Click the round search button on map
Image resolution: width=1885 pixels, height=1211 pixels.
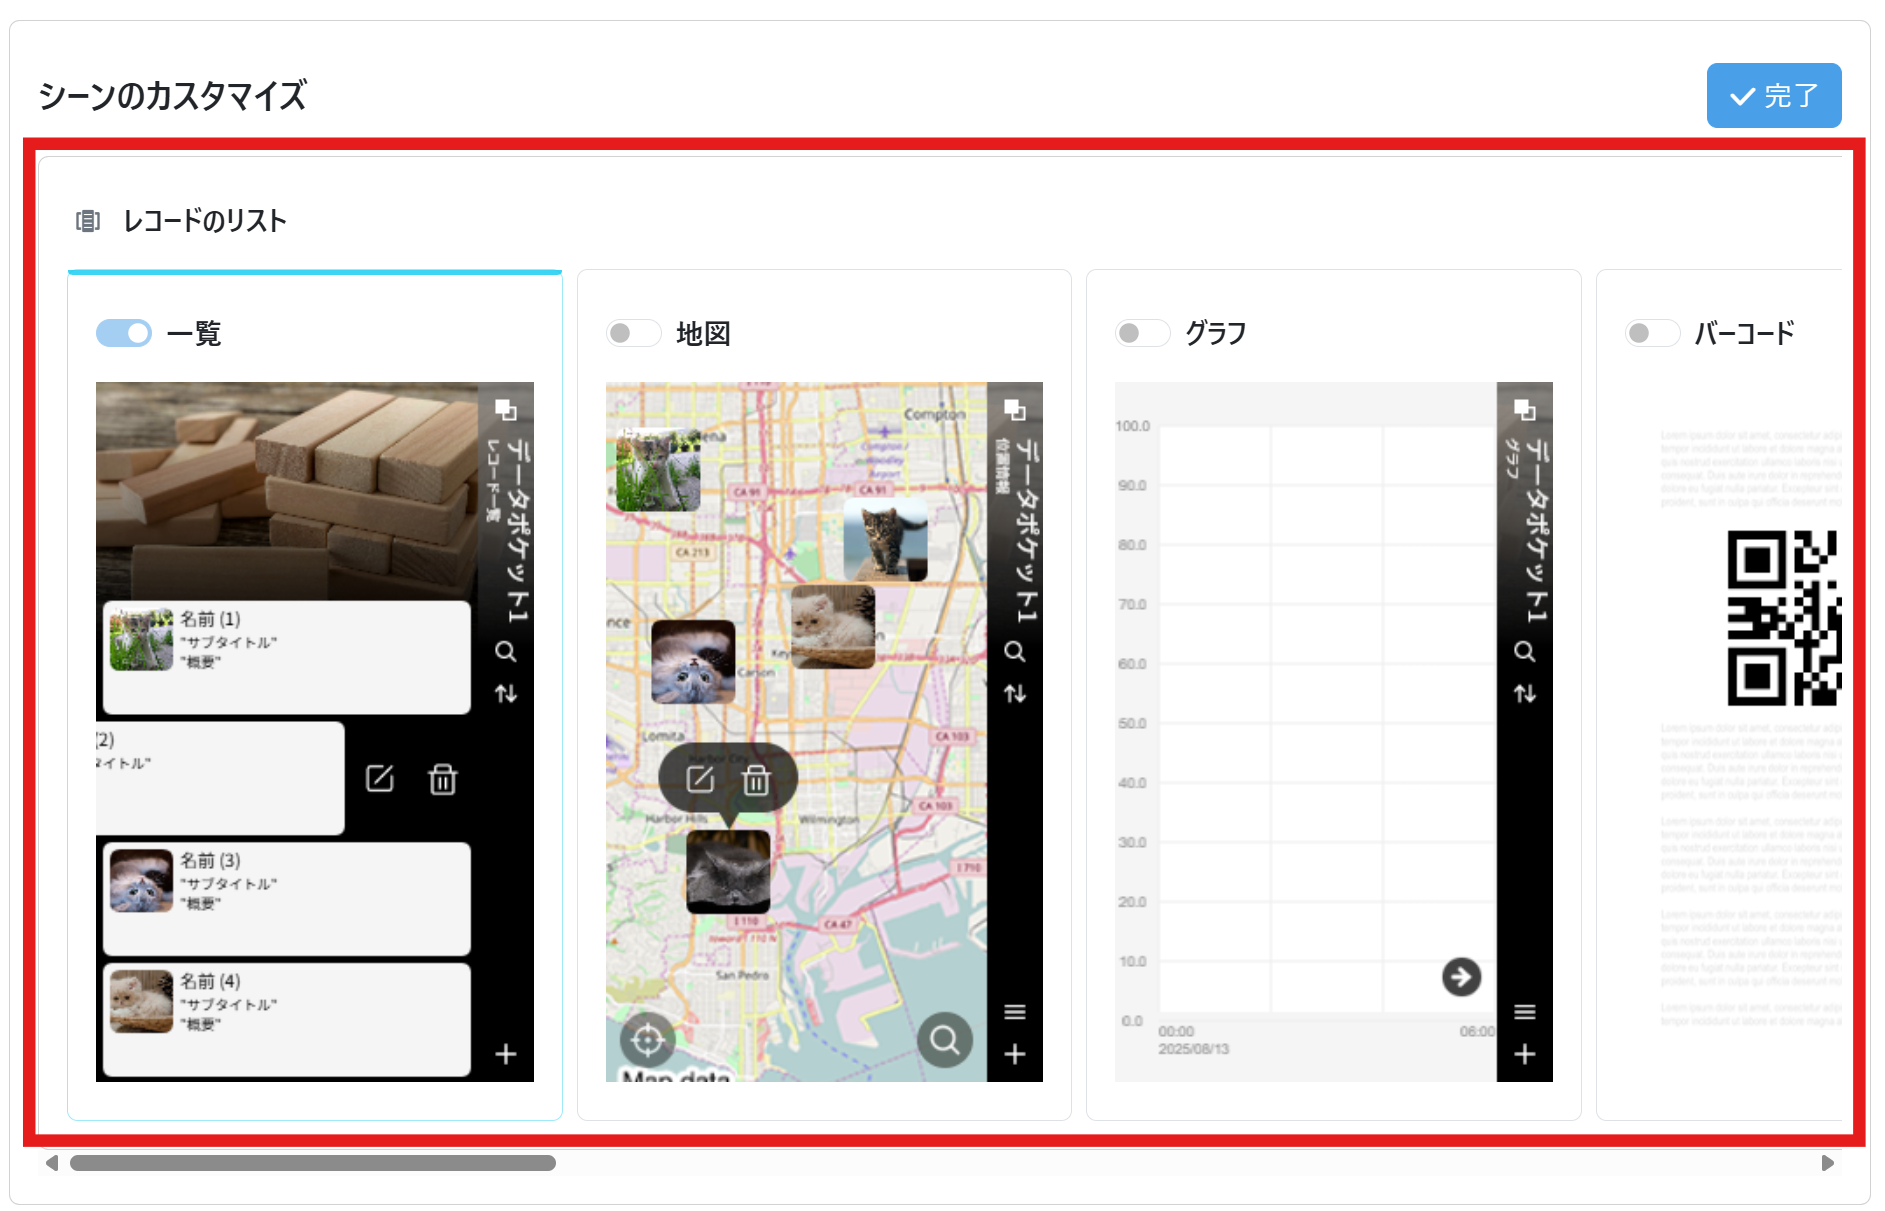tap(944, 1041)
